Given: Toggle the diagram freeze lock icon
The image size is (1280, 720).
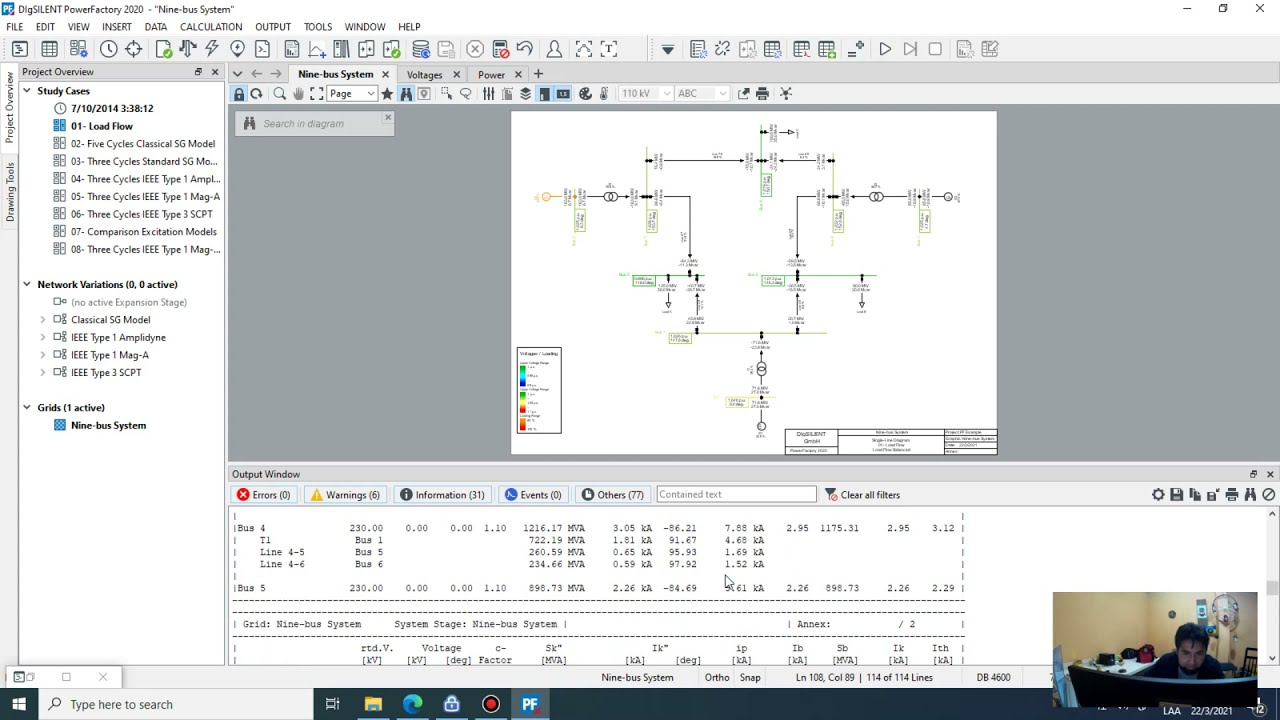Looking at the screenshot, I should 239,94.
